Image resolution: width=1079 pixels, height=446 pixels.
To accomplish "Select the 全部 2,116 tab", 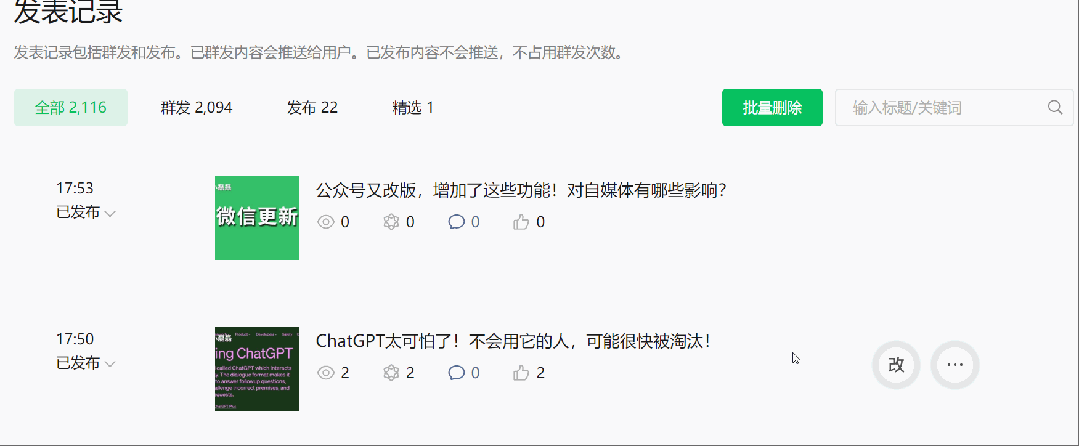I will pyautogui.click(x=71, y=108).
